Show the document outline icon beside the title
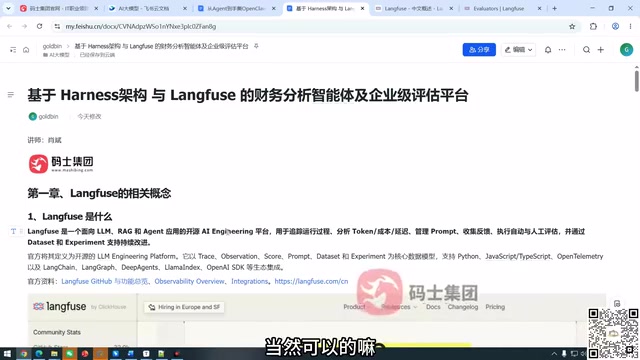Image resolution: width=640 pixels, height=360 pixels. pyautogui.click(x=11, y=95)
